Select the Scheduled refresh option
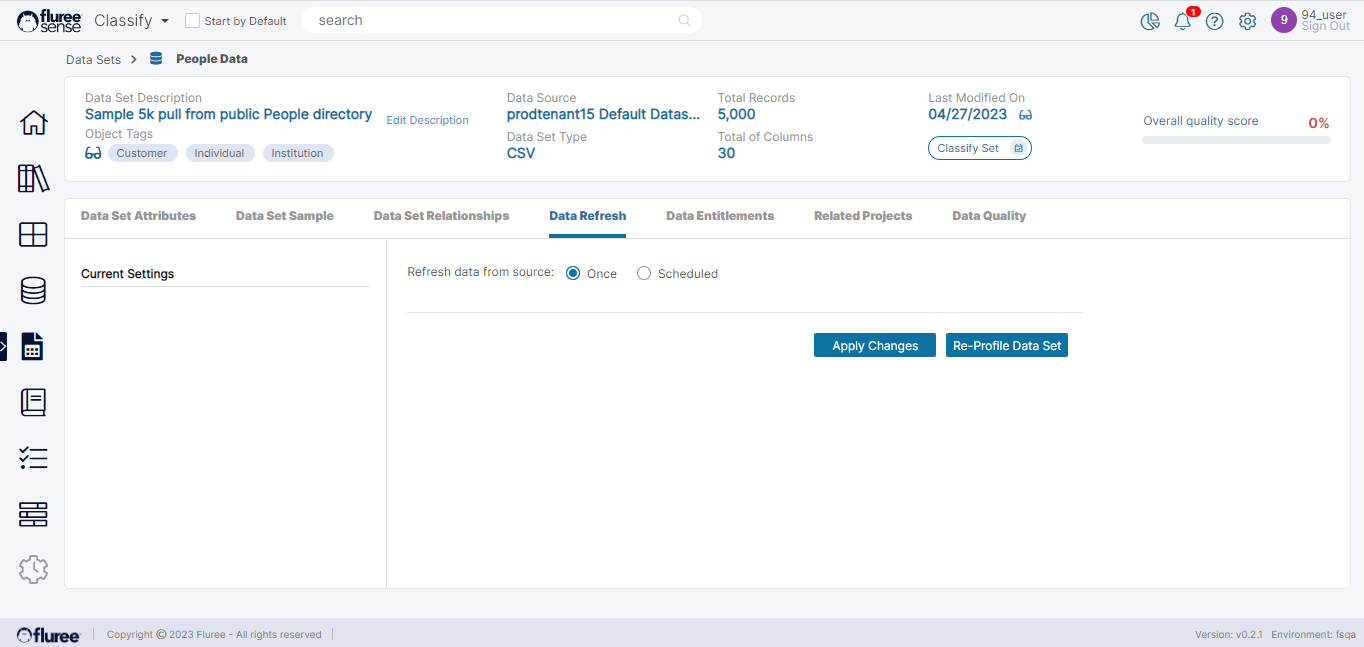Image resolution: width=1364 pixels, height=647 pixels. coord(644,274)
